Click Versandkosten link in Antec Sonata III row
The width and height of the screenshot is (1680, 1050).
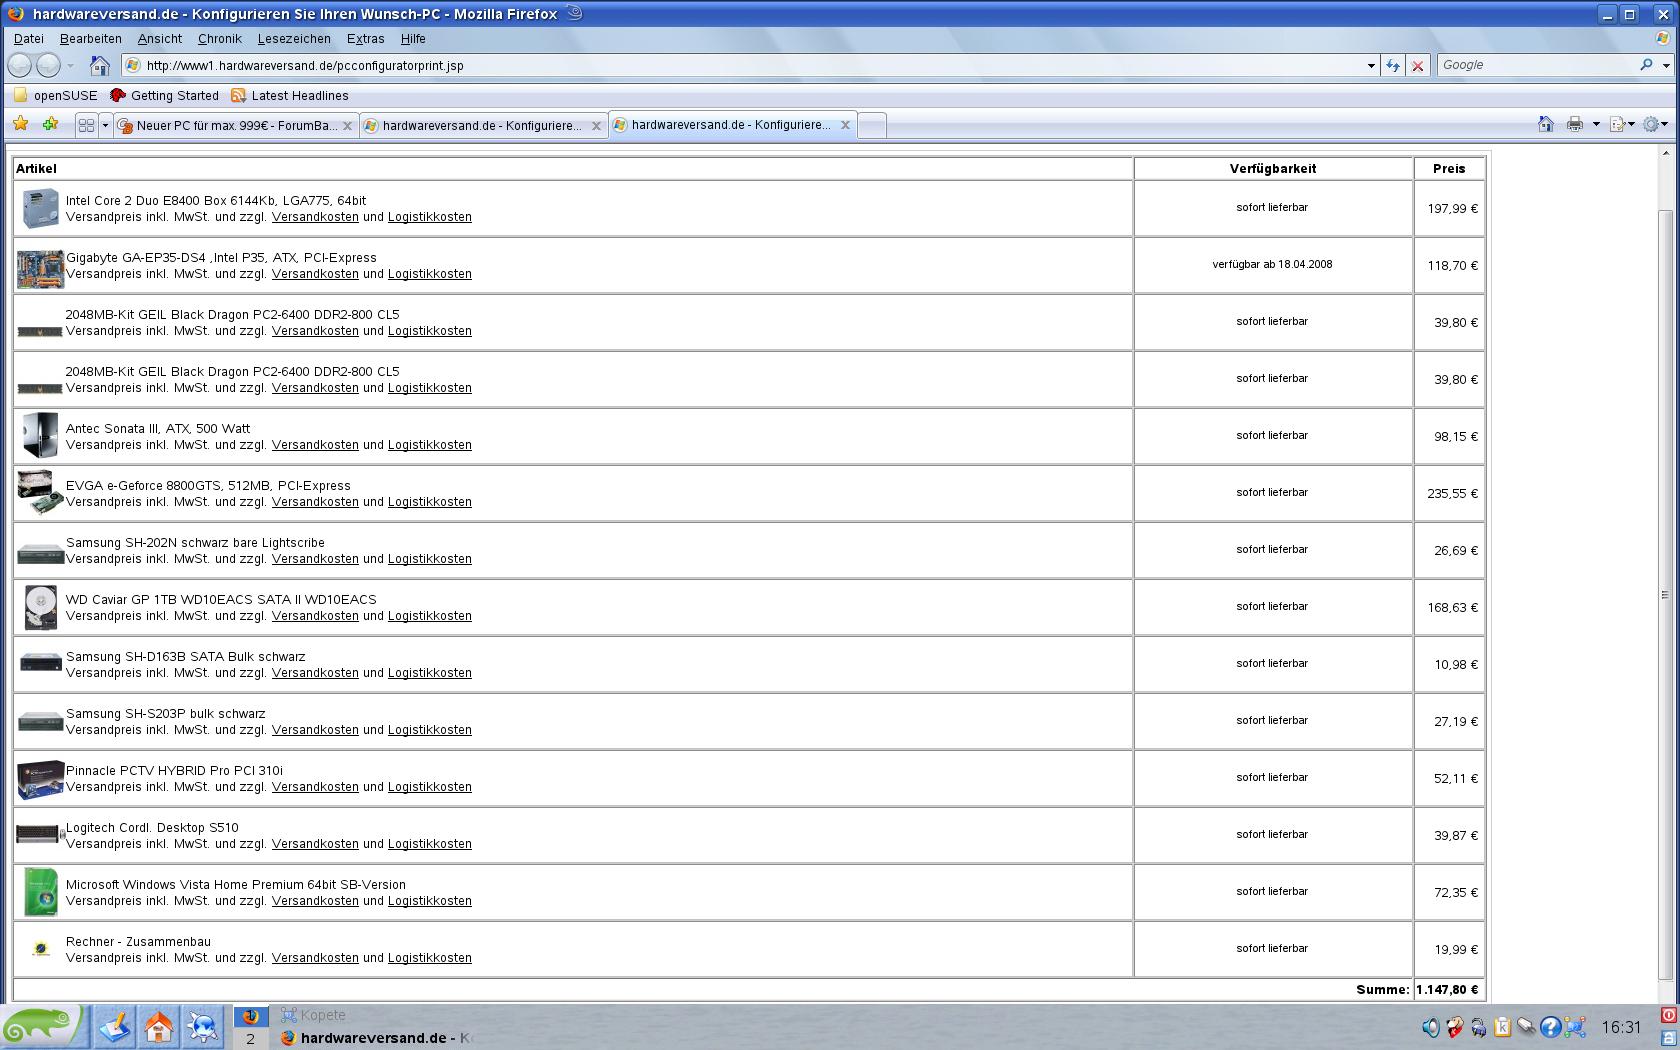pos(315,445)
